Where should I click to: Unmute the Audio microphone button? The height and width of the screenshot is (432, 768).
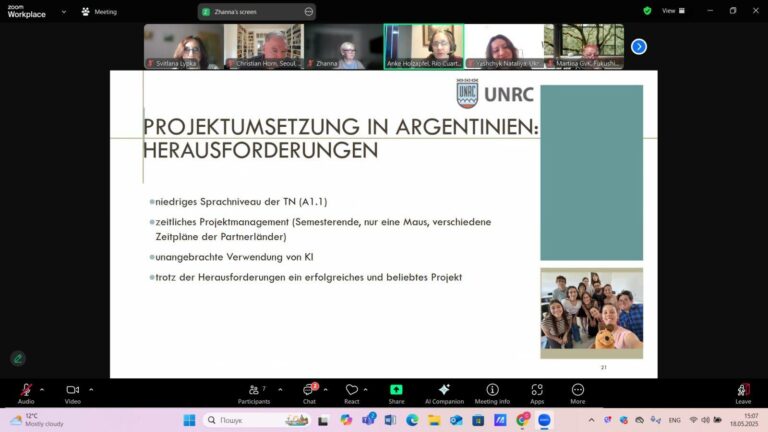[26, 393]
